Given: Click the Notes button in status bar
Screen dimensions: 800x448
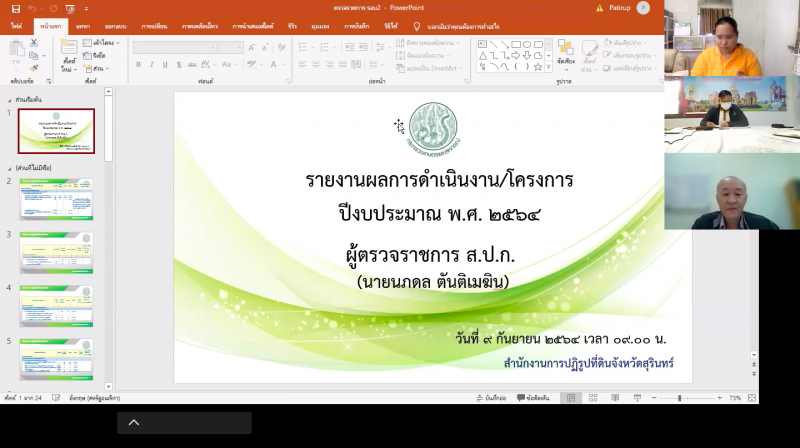Looking at the screenshot, I should 491,398.
